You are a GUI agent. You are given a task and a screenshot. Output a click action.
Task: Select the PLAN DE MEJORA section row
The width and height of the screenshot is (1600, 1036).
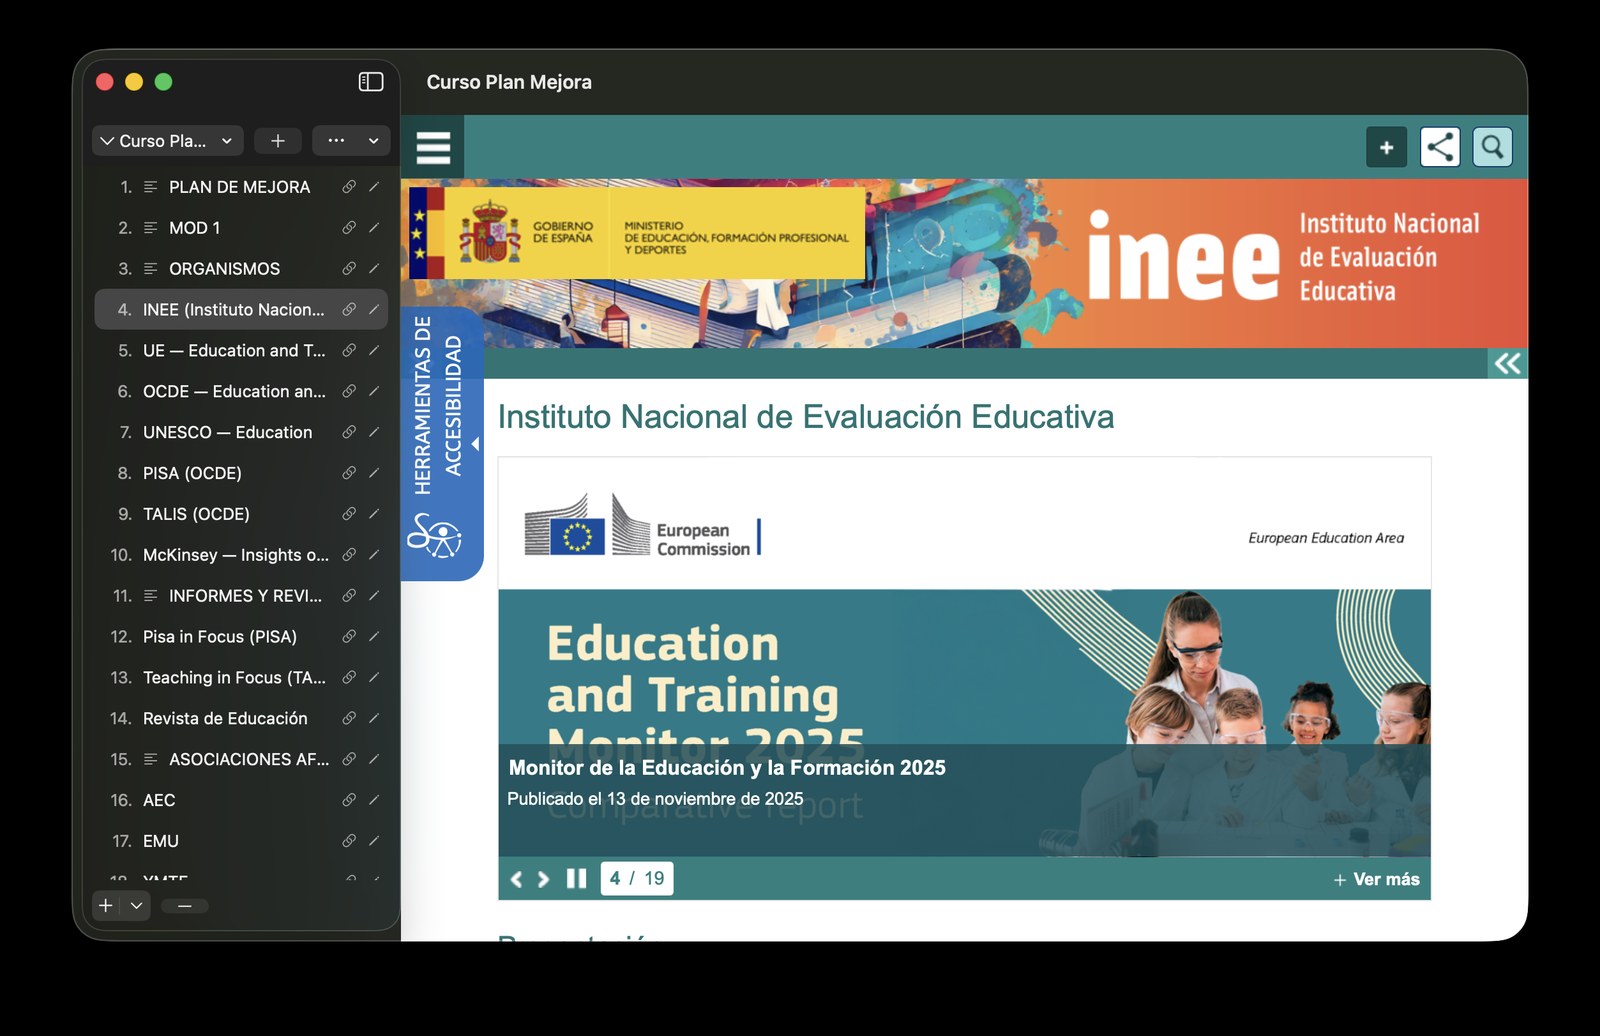[240, 187]
